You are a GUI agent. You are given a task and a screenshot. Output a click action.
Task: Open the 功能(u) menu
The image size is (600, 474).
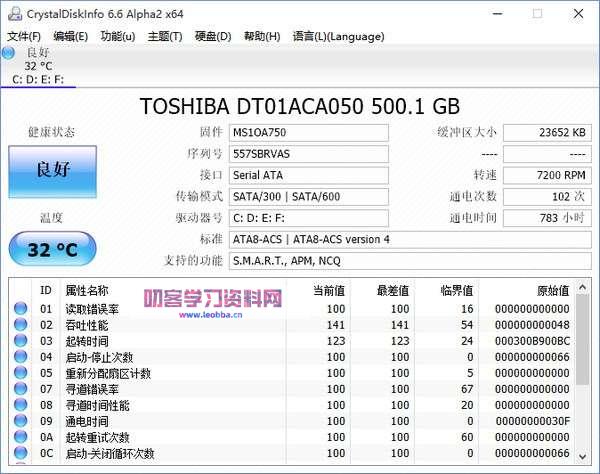pyautogui.click(x=118, y=36)
